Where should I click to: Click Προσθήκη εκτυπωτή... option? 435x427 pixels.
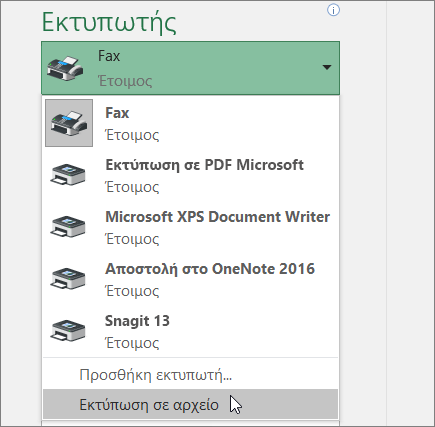[191, 375]
